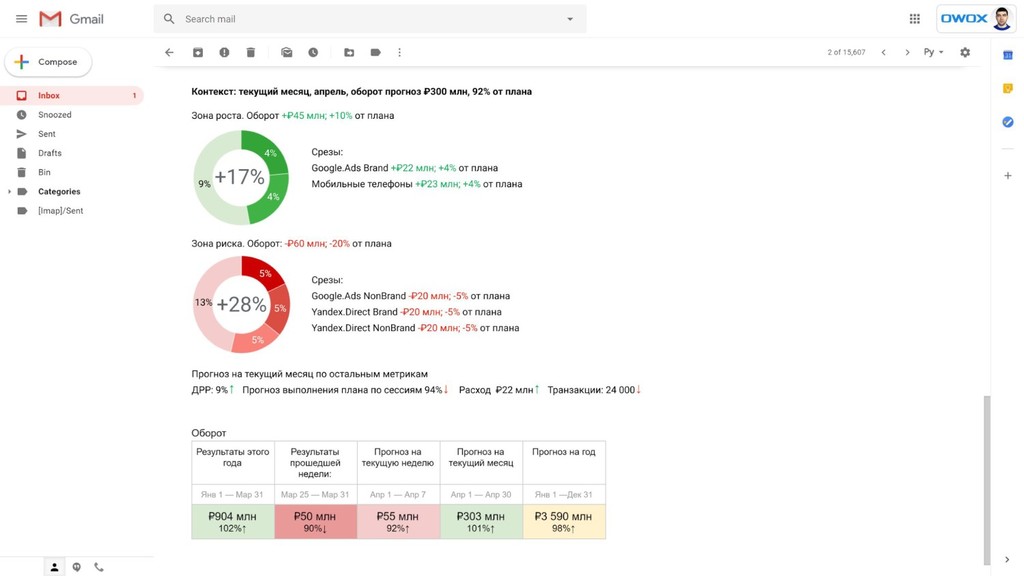The width and height of the screenshot is (1024, 576).
Task: Move email to a folder
Action: (349, 52)
